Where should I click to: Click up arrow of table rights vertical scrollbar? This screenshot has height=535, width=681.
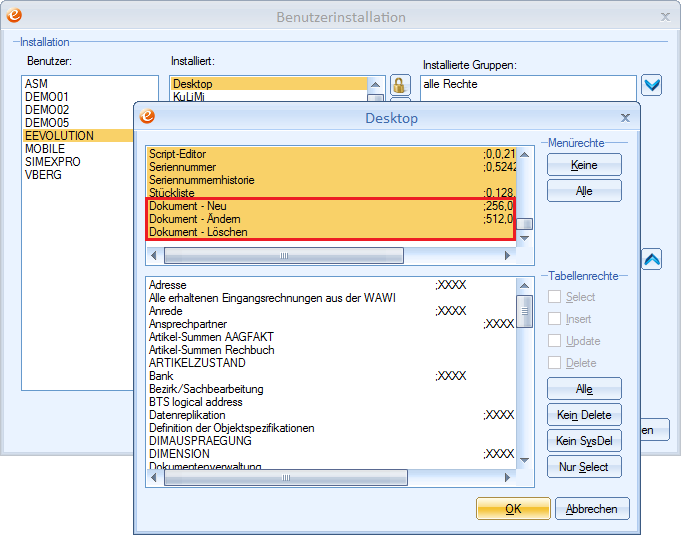[x=524, y=286]
